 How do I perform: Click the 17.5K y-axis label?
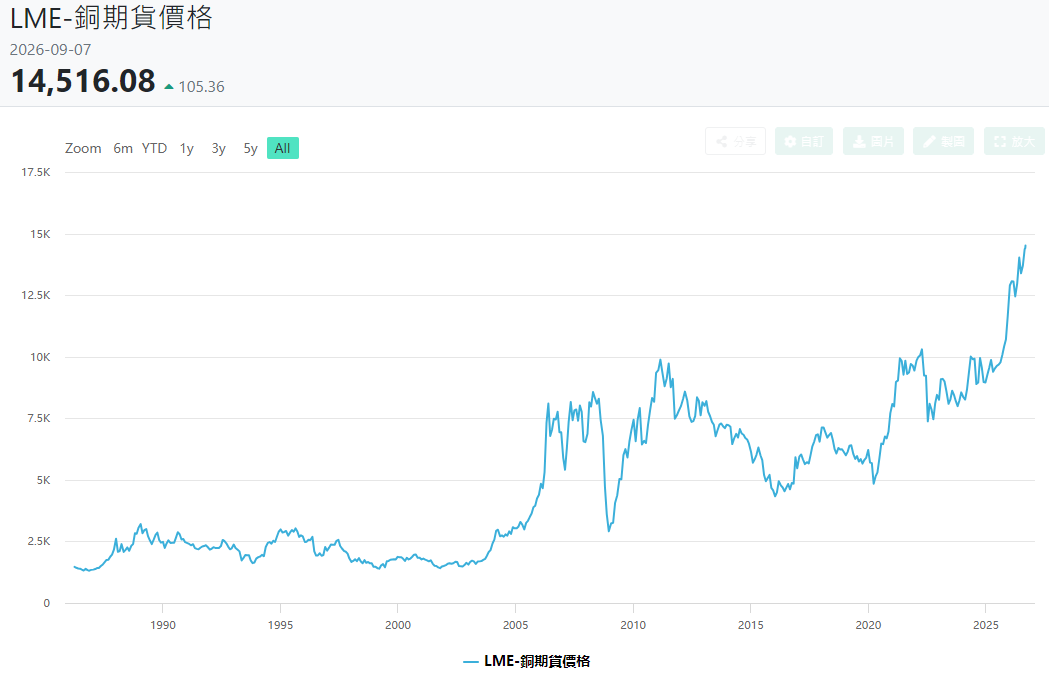36,173
